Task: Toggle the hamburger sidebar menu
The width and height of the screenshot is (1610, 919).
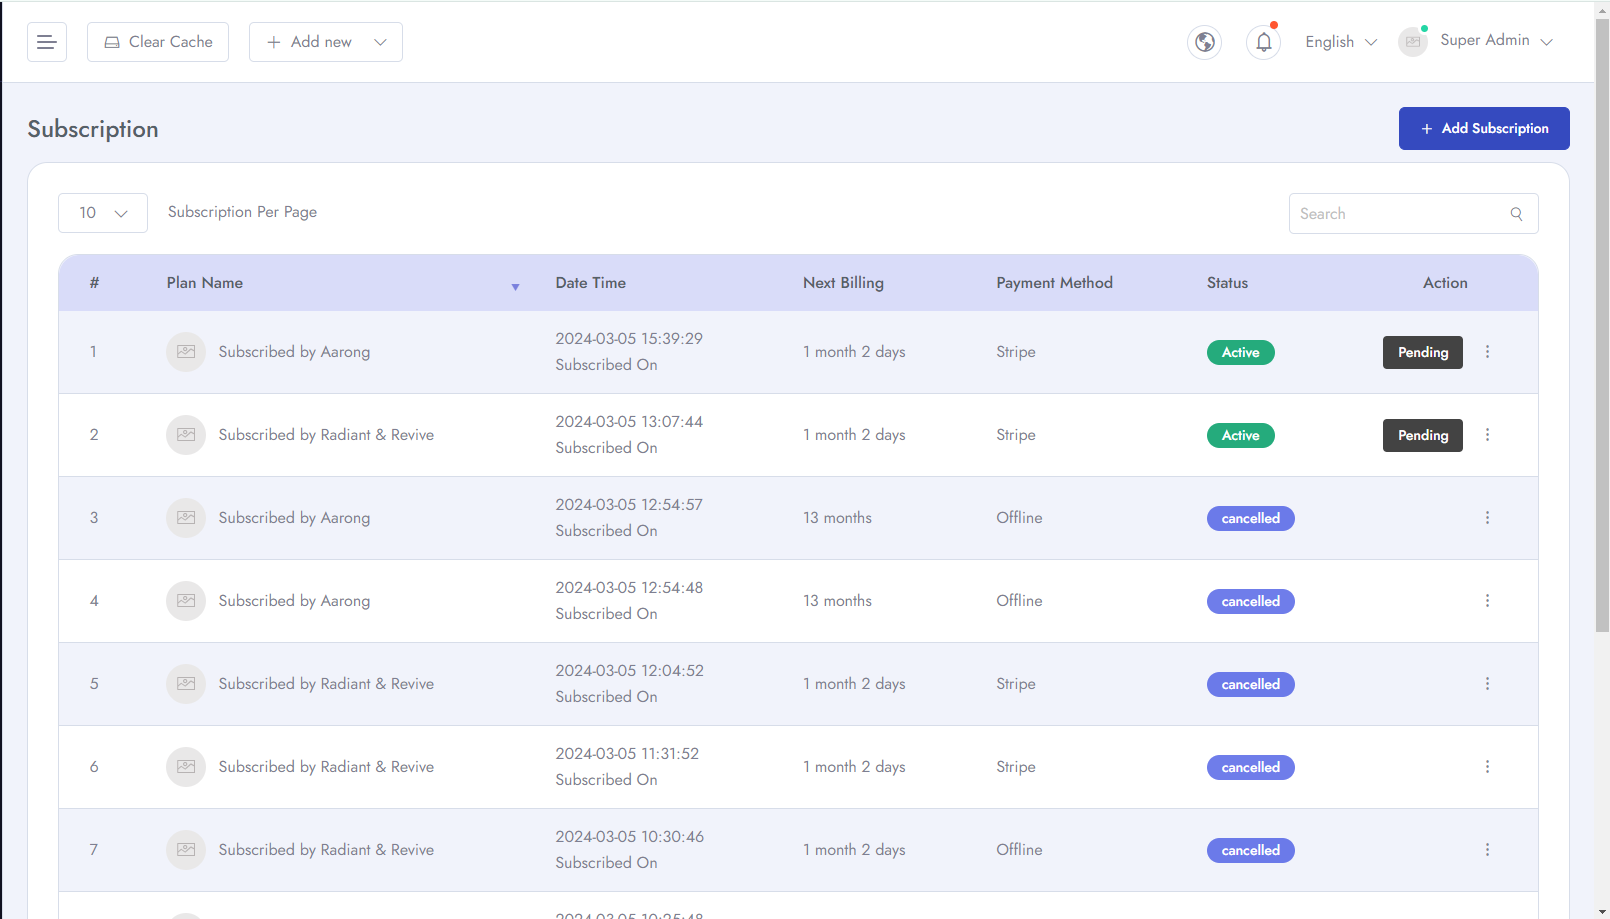Action: click(x=47, y=42)
